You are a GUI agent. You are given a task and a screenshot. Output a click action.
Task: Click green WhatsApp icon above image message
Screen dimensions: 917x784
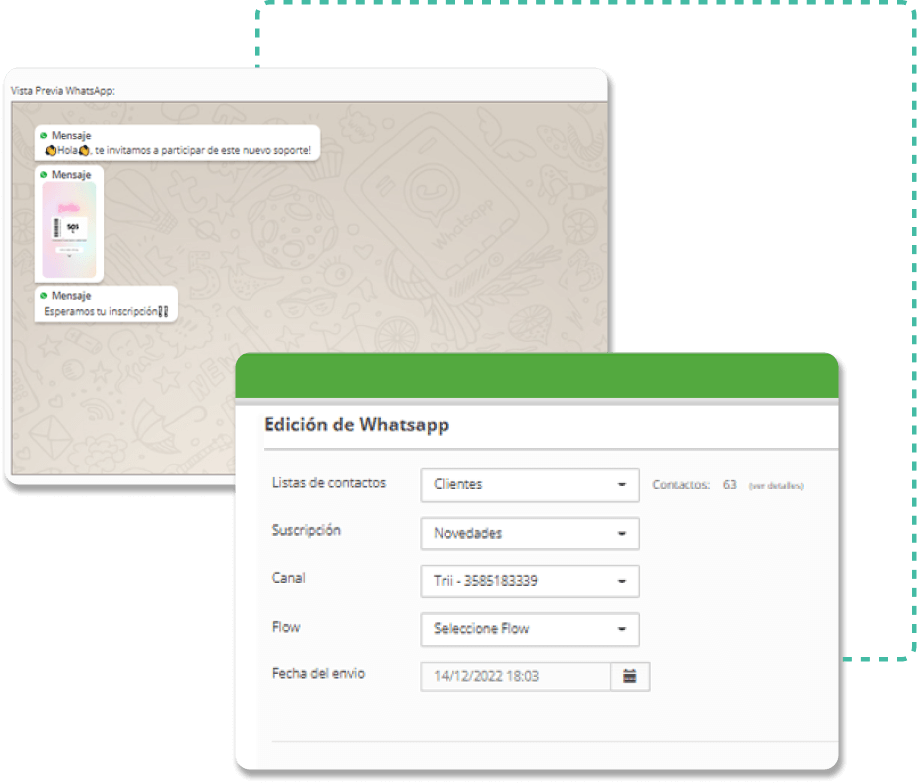[x=44, y=174]
